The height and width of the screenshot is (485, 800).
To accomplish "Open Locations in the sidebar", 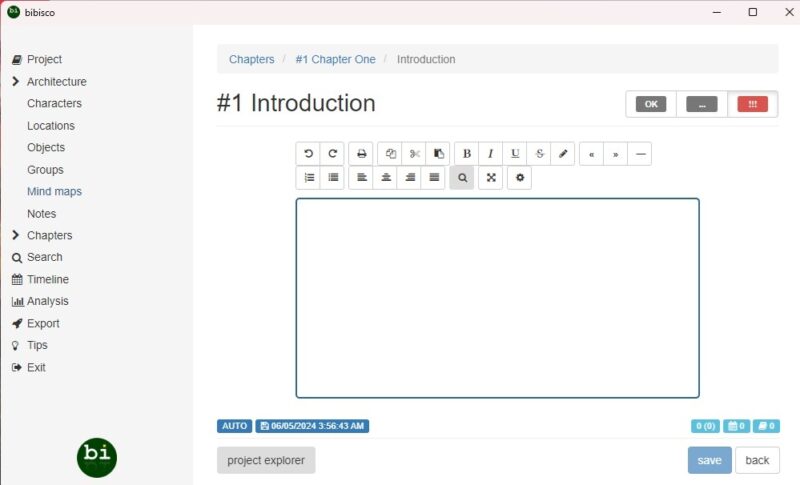I will click(51, 125).
